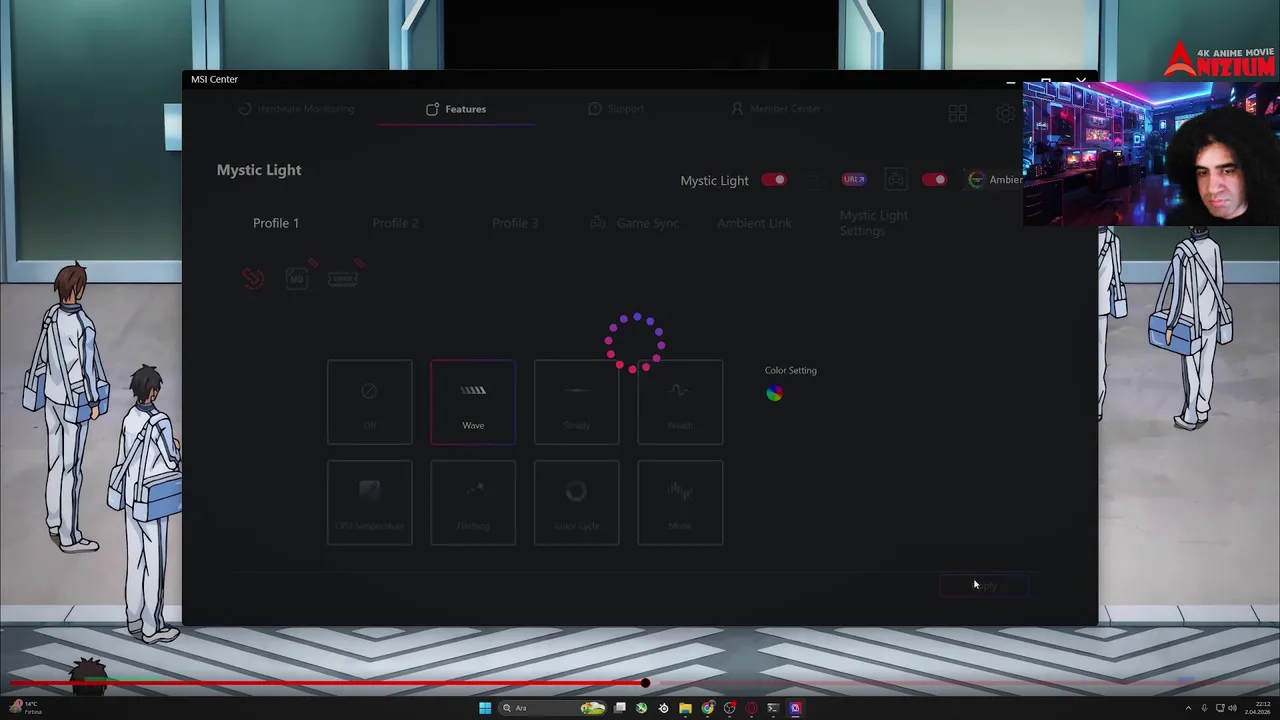Pick the Color Cycle lighting effect
This screenshot has height=720, width=1280.
(577, 503)
